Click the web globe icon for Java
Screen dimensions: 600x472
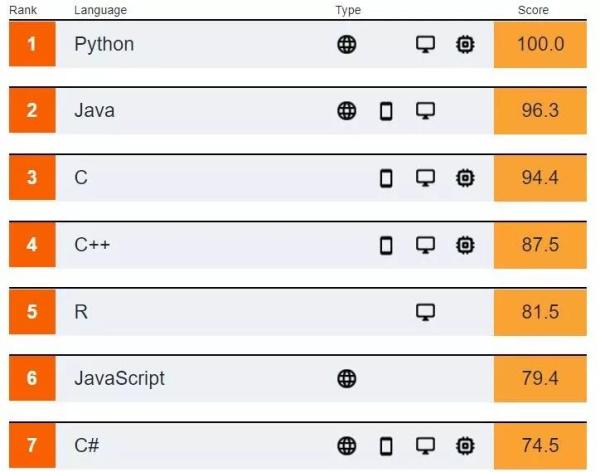(x=347, y=111)
